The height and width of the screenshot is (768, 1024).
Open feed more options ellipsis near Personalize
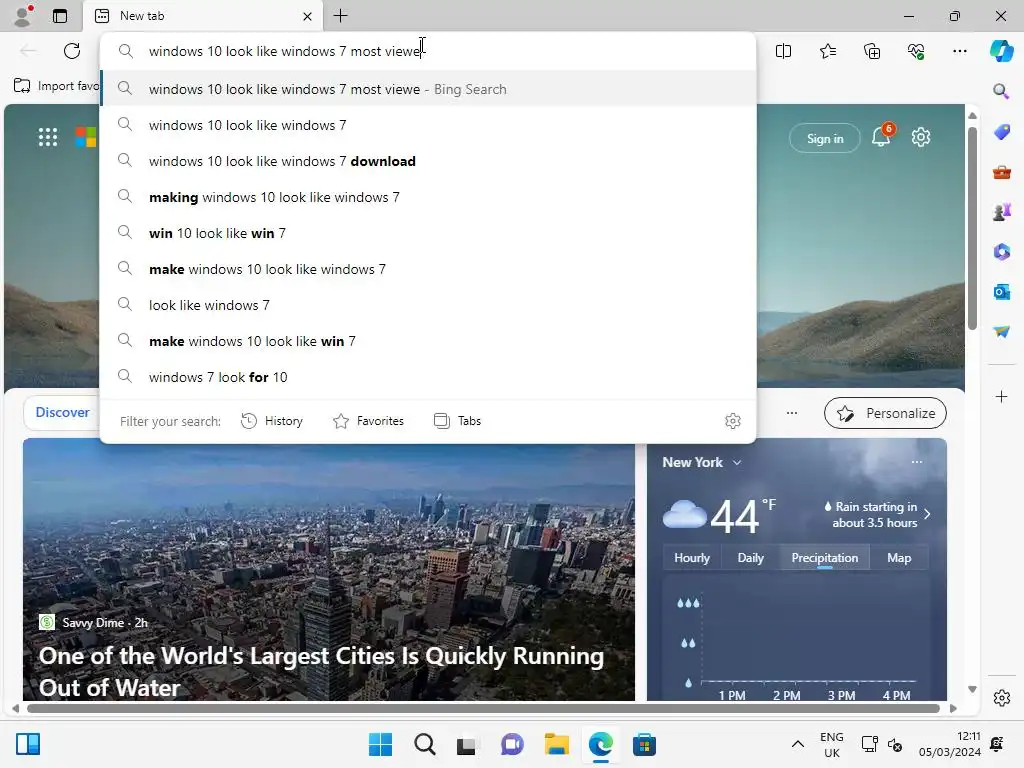tap(792, 413)
